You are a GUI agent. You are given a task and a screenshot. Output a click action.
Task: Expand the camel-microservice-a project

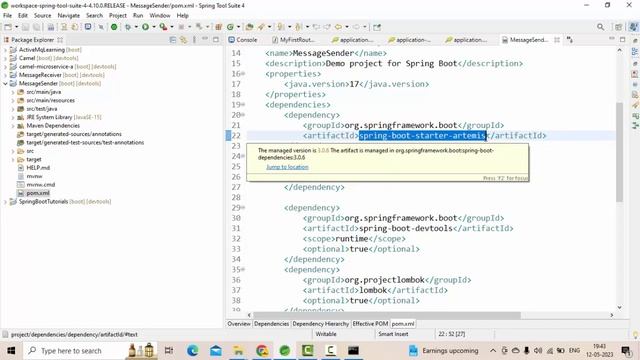coord(5,67)
